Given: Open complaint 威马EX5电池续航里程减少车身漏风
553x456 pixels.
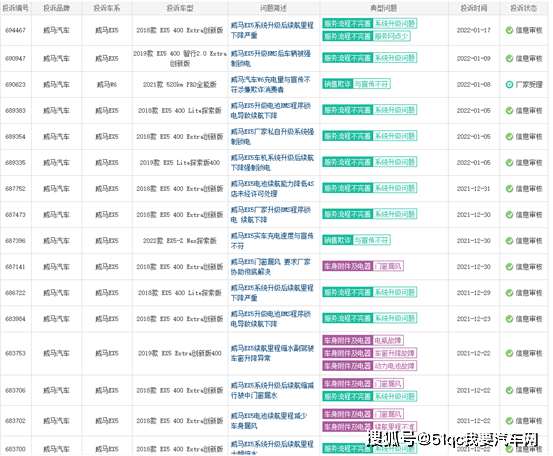Looking at the screenshot, I should [x=269, y=421].
